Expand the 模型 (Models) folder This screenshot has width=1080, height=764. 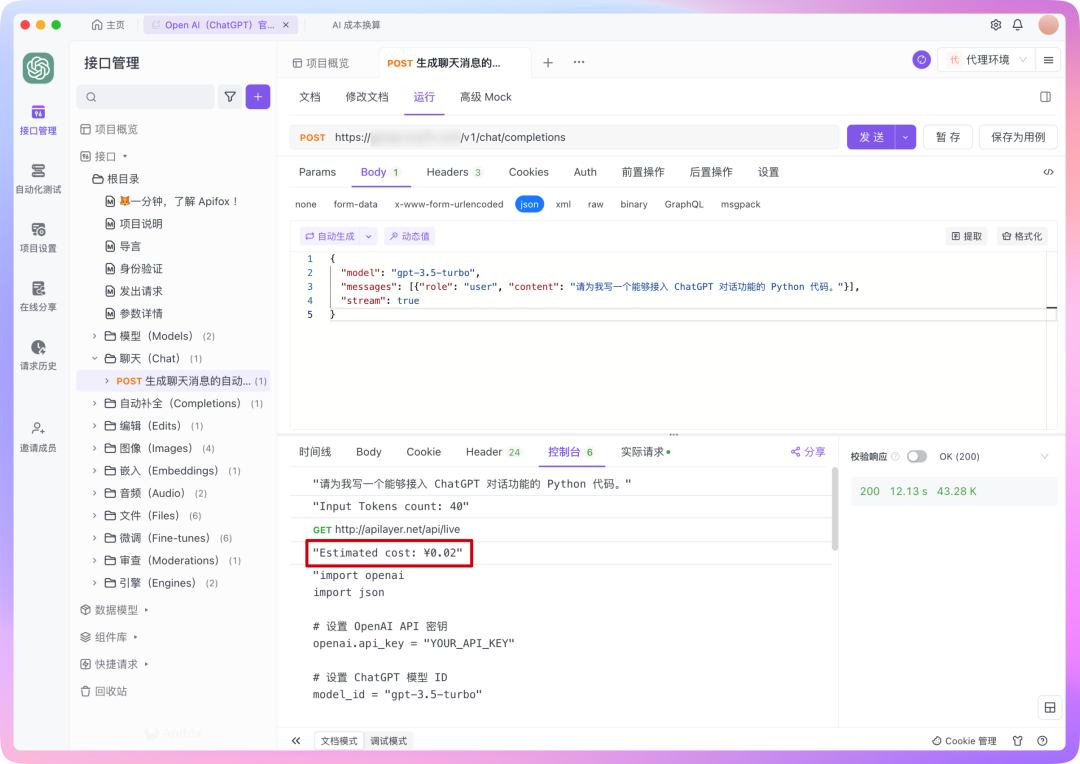click(95, 336)
